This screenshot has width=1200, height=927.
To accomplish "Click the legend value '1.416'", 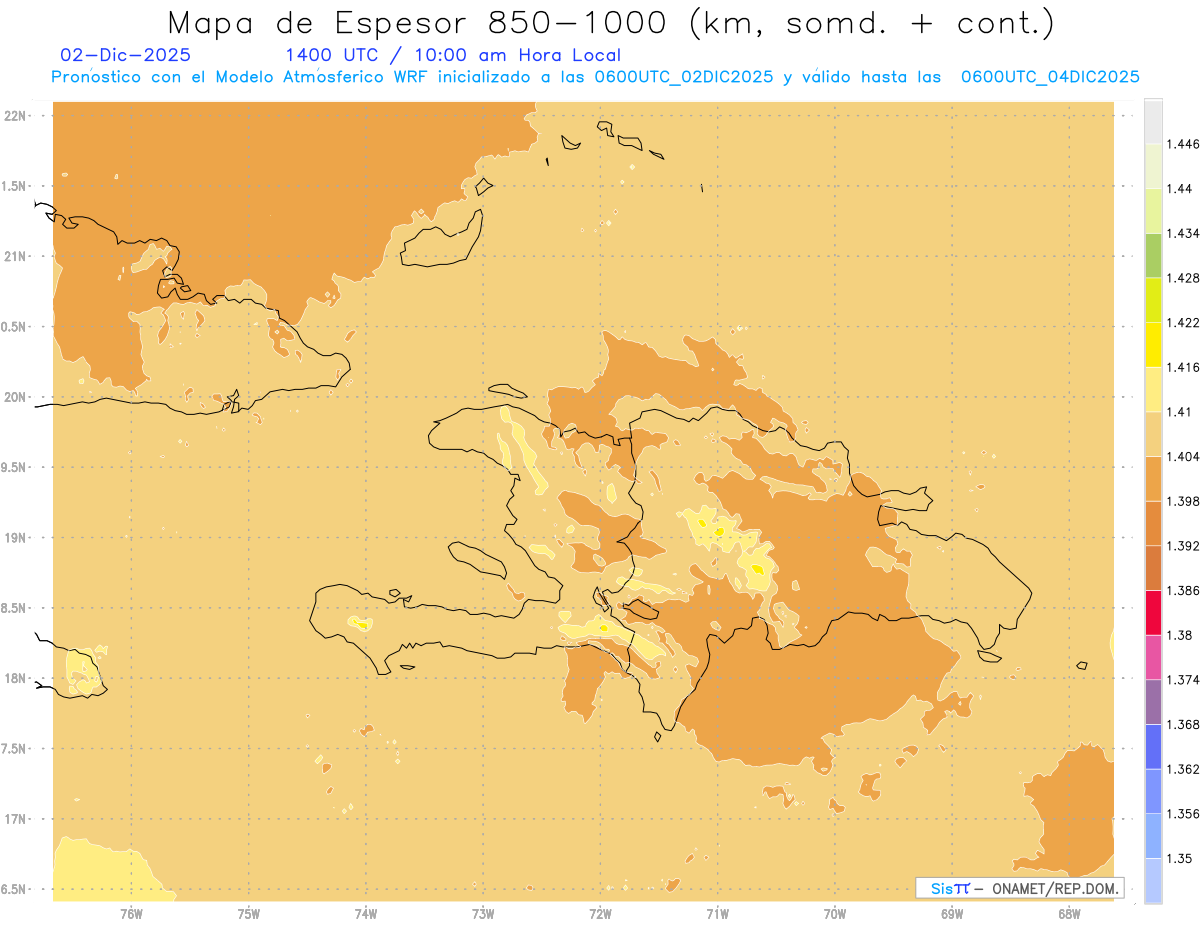I will tap(1183, 367).
